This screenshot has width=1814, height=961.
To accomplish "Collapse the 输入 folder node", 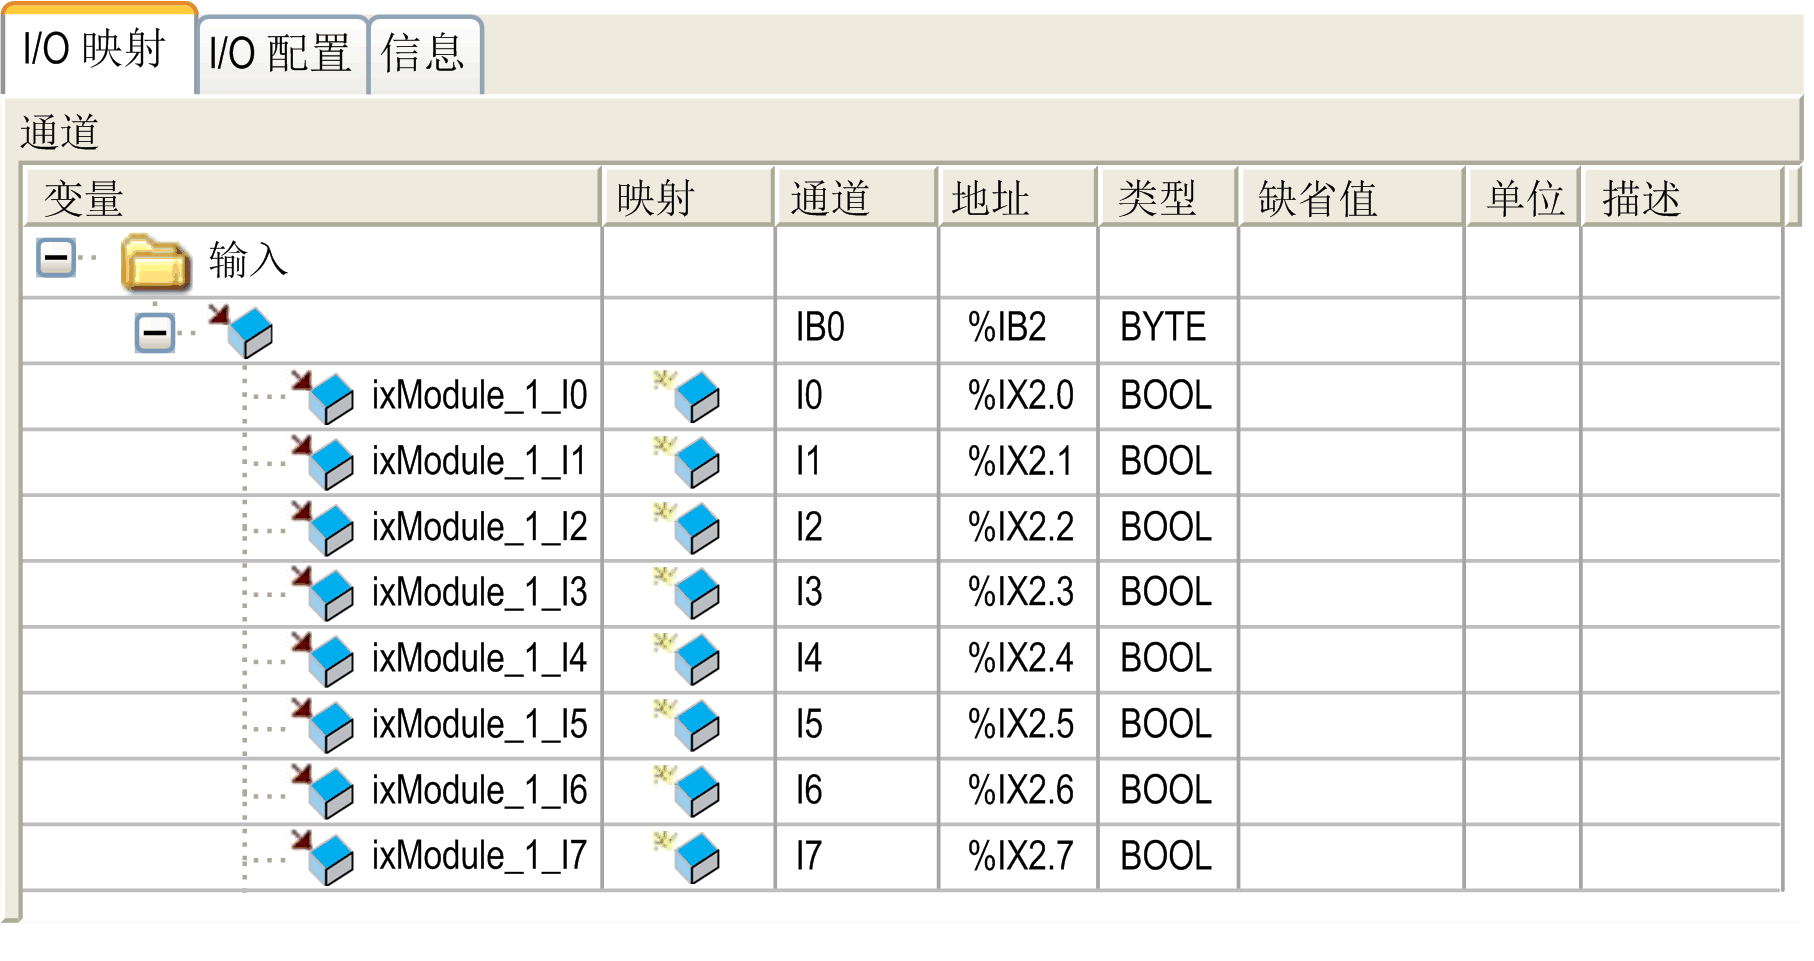I will (56, 258).
